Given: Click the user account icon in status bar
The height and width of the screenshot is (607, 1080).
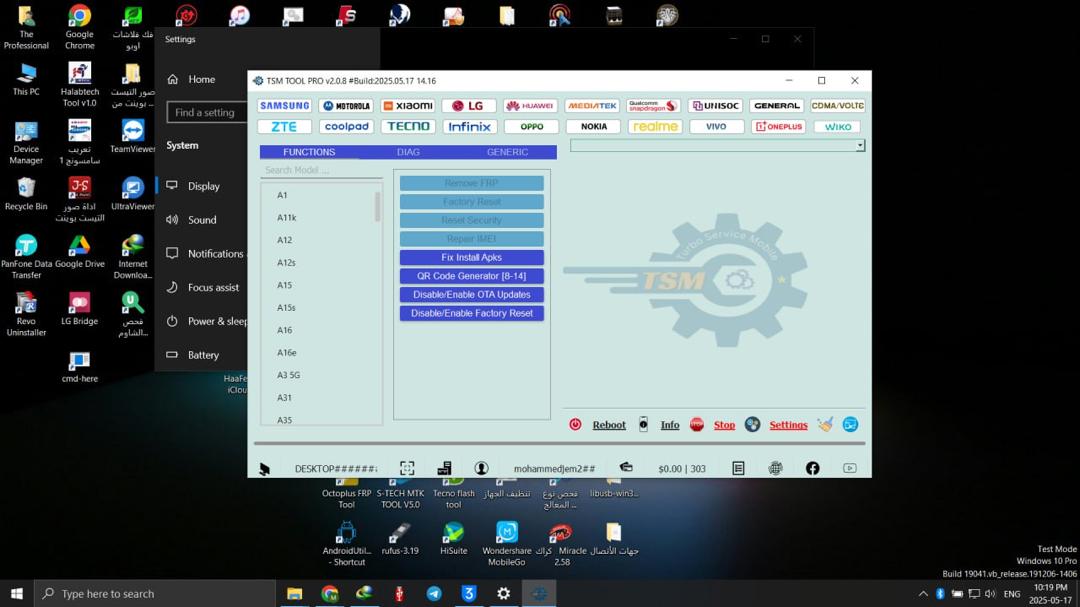Looking at the screenshot, I should pyautogui.click(x=481, y=469).
